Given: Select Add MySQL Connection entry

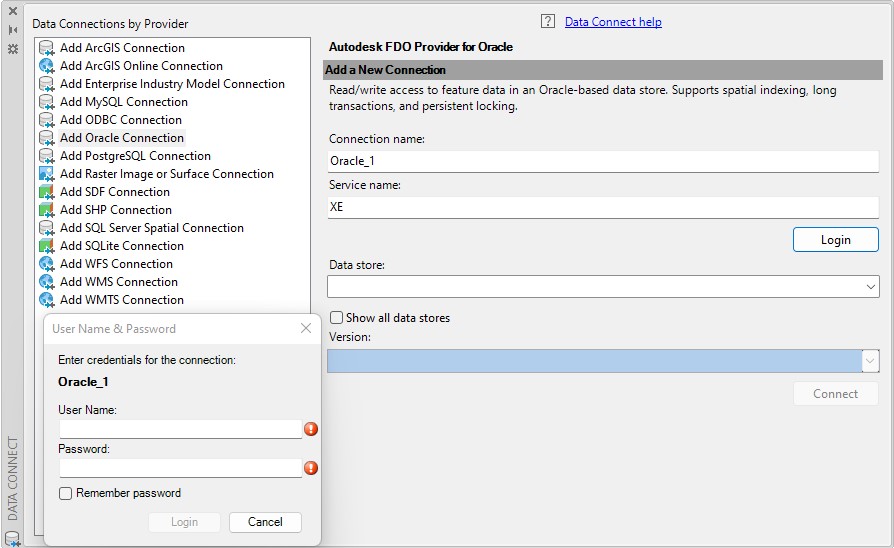Looking at the screenshot, I should 124,102.
